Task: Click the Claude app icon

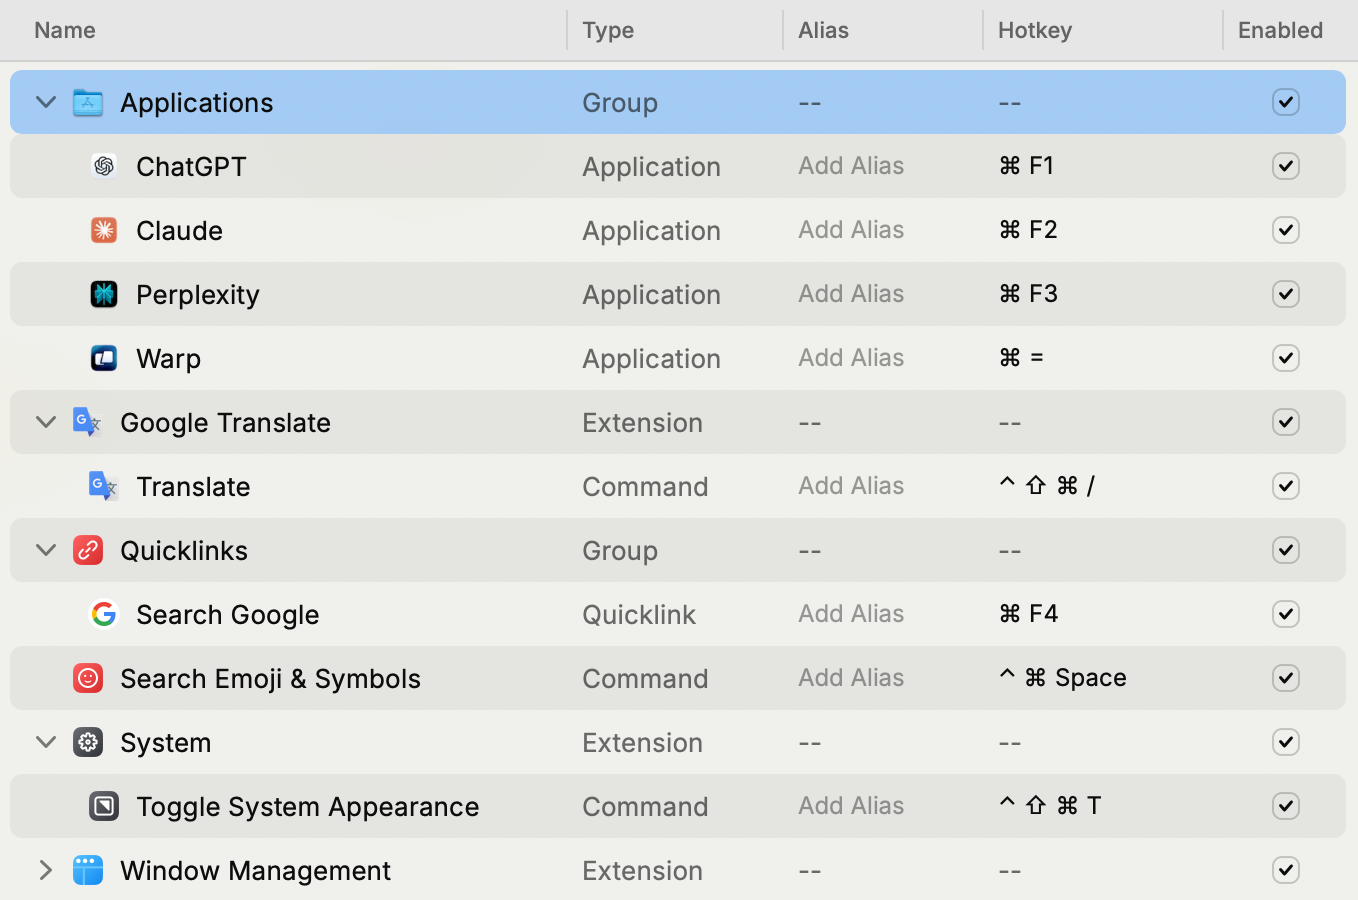Action: pyautogui.click(x=104, y=230)
